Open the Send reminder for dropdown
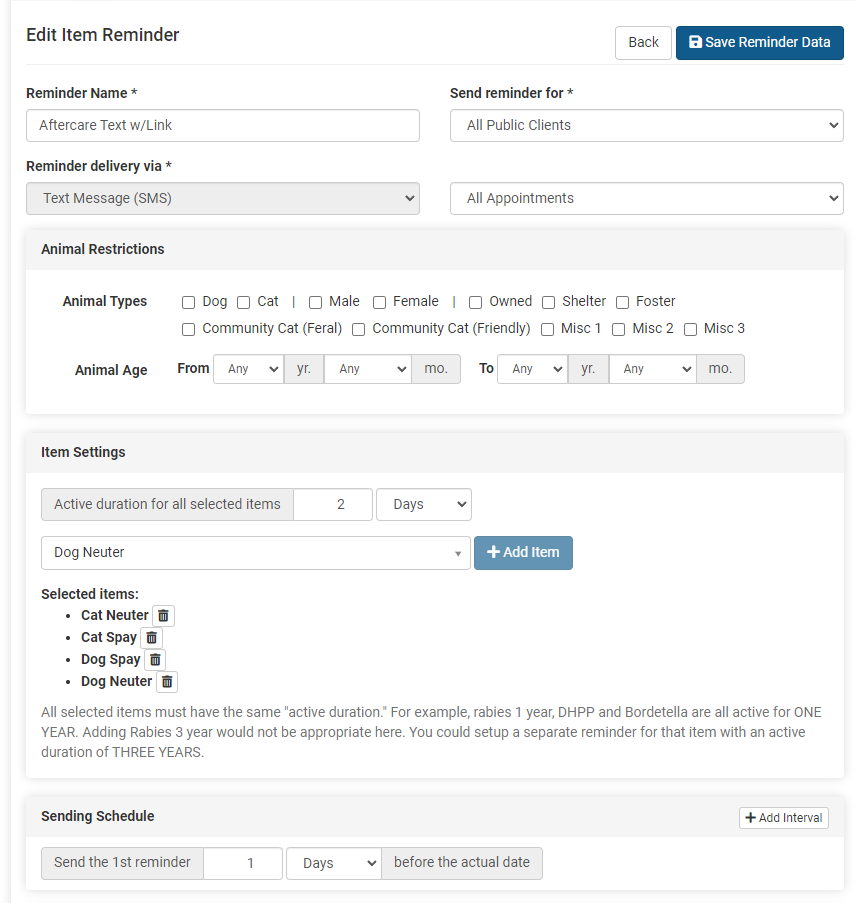Viewport: 855px width, 903px height. [x=646, y=126]
